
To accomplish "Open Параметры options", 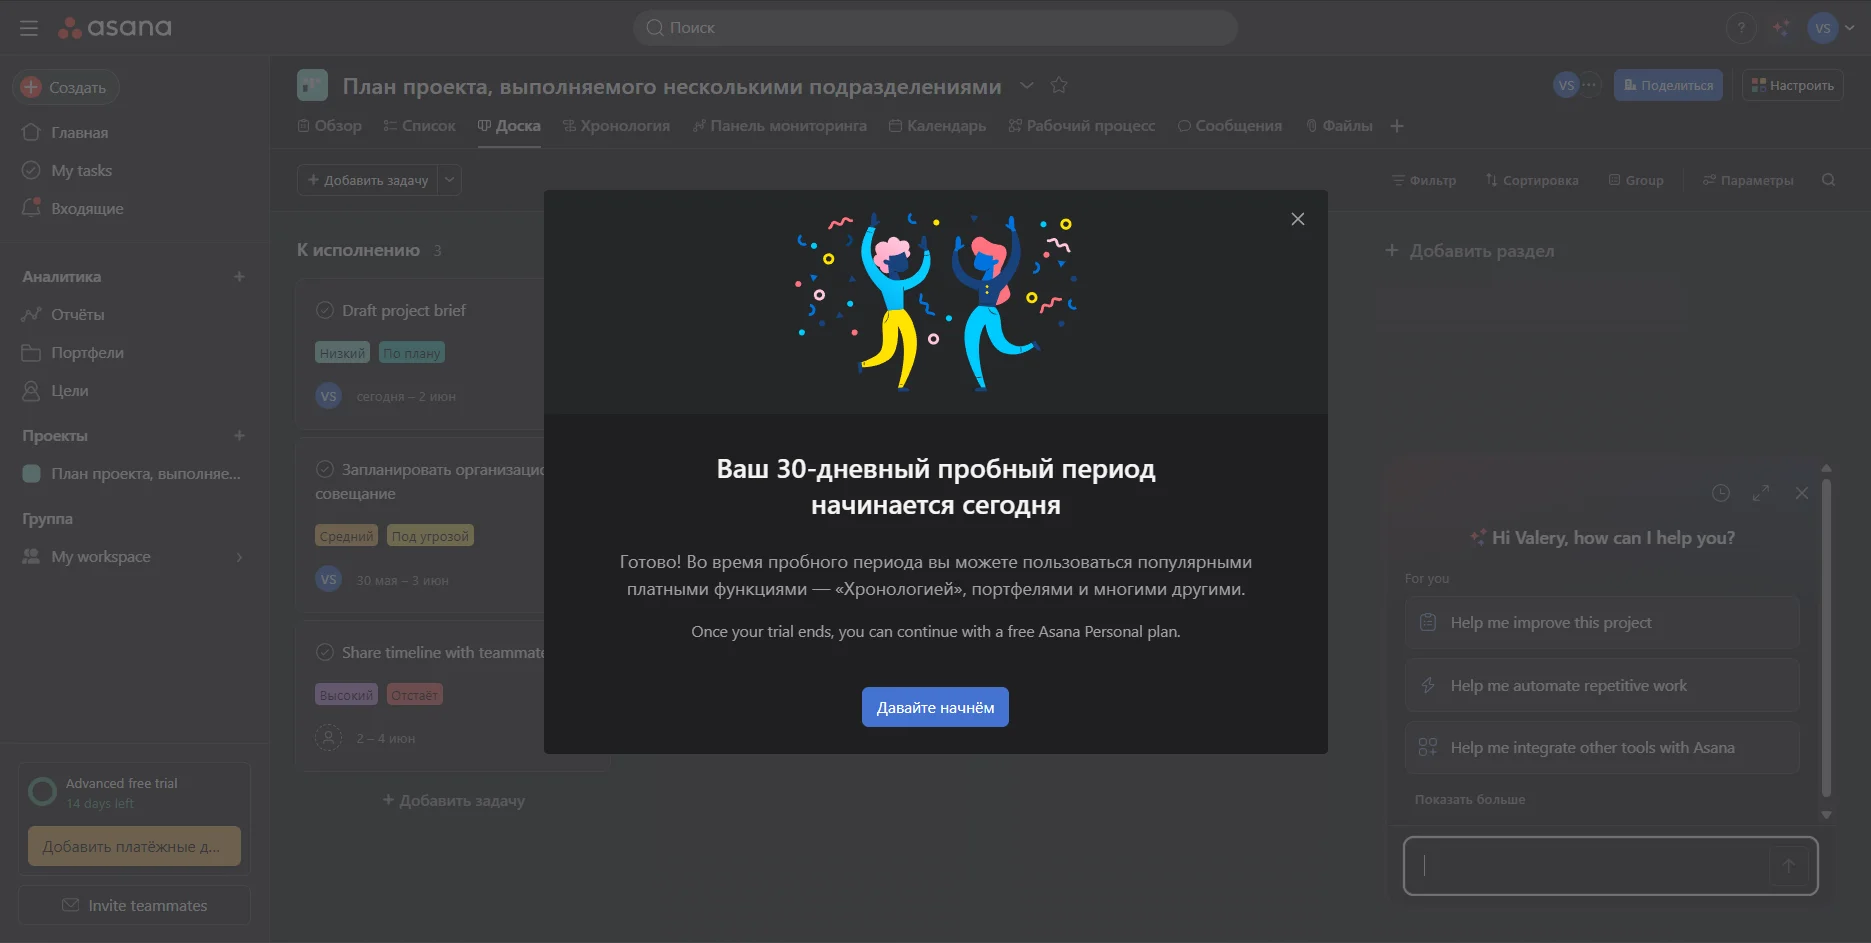I will pos(1748,180).
